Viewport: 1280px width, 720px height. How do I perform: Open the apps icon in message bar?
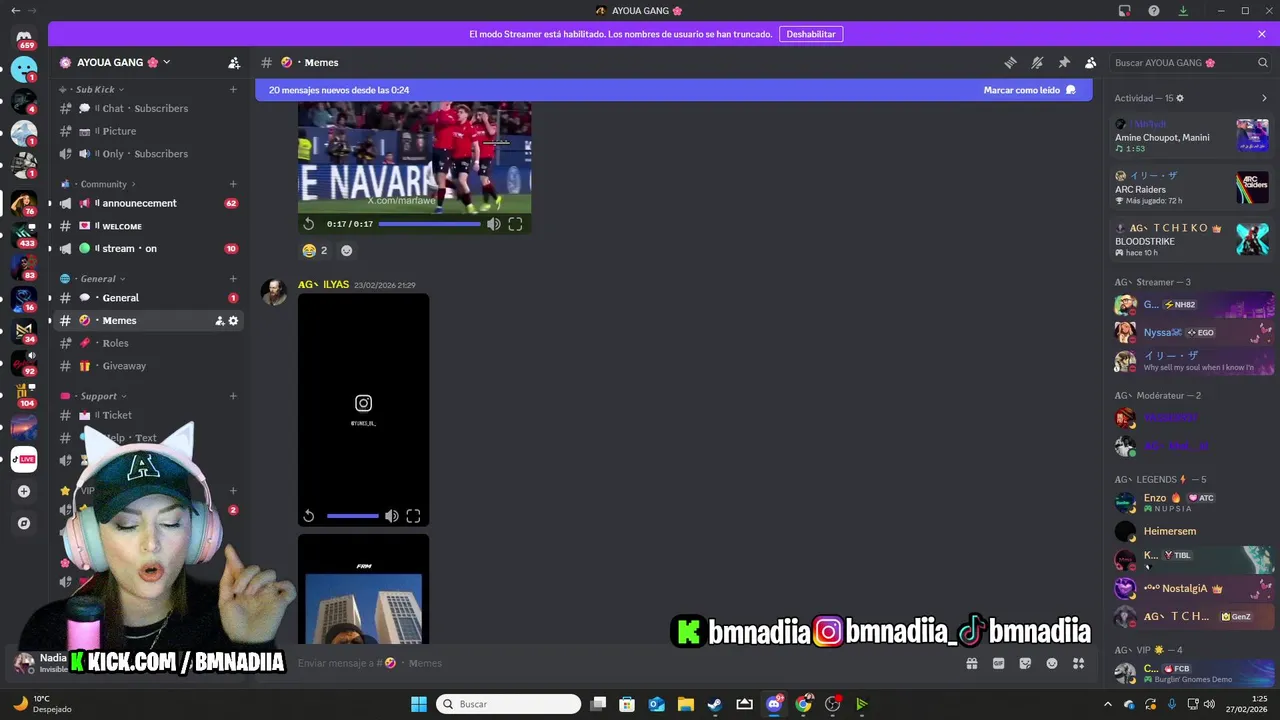pyautogui.click(x=1079, y=663)
